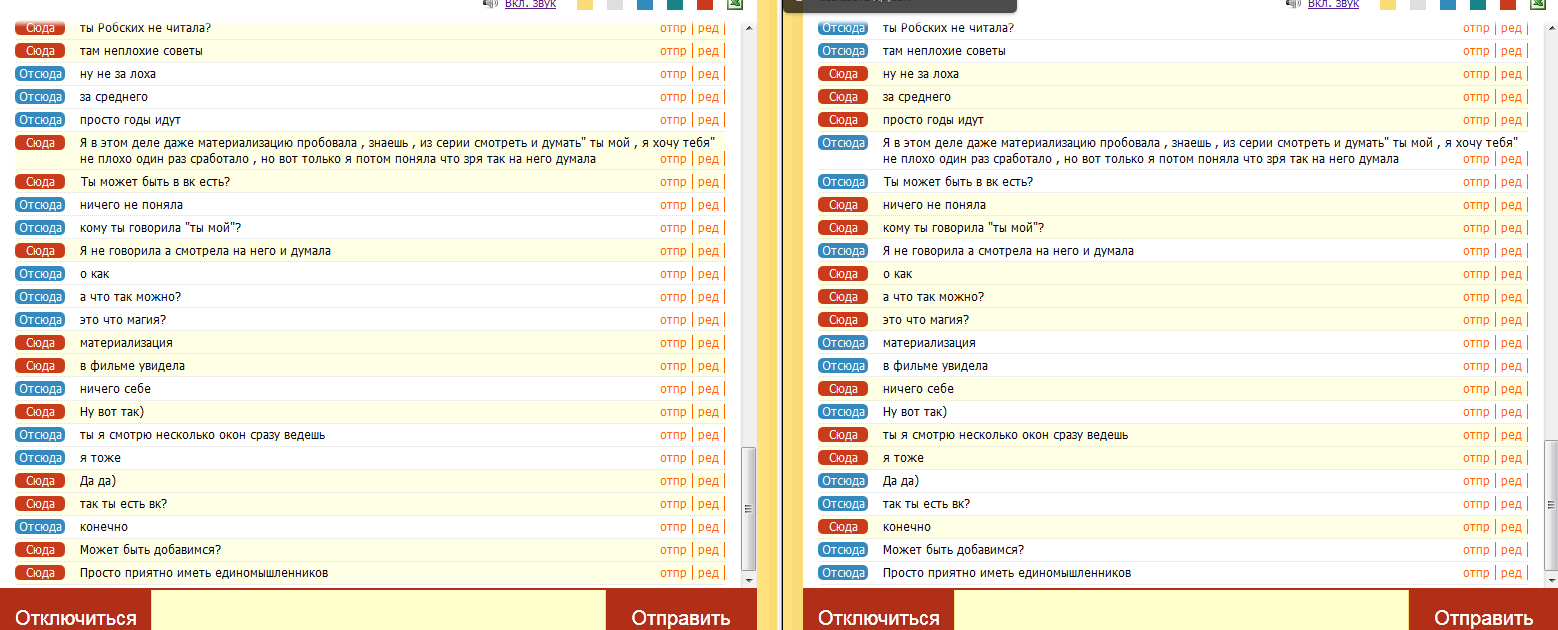Click 'ред' on 'о как' in the left chat

[708, 274]
